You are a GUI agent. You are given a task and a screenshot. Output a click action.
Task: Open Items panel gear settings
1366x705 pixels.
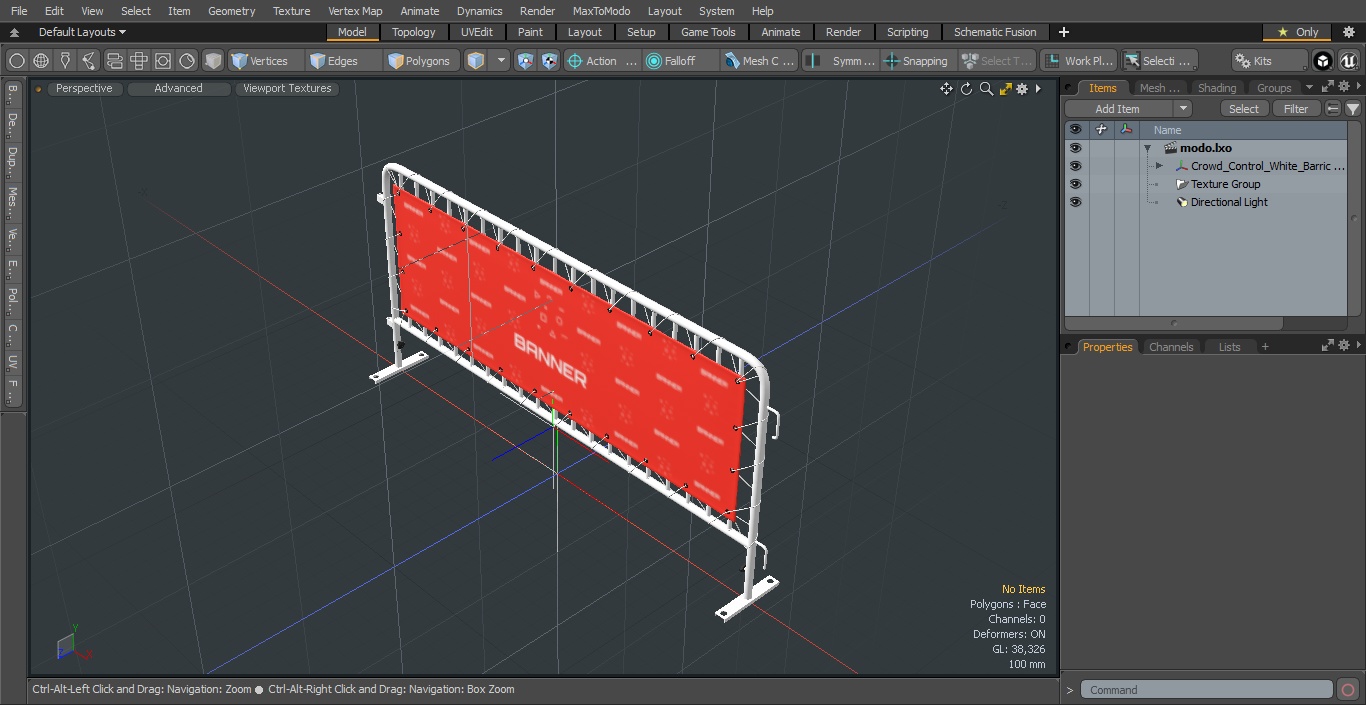(1344, 87)
